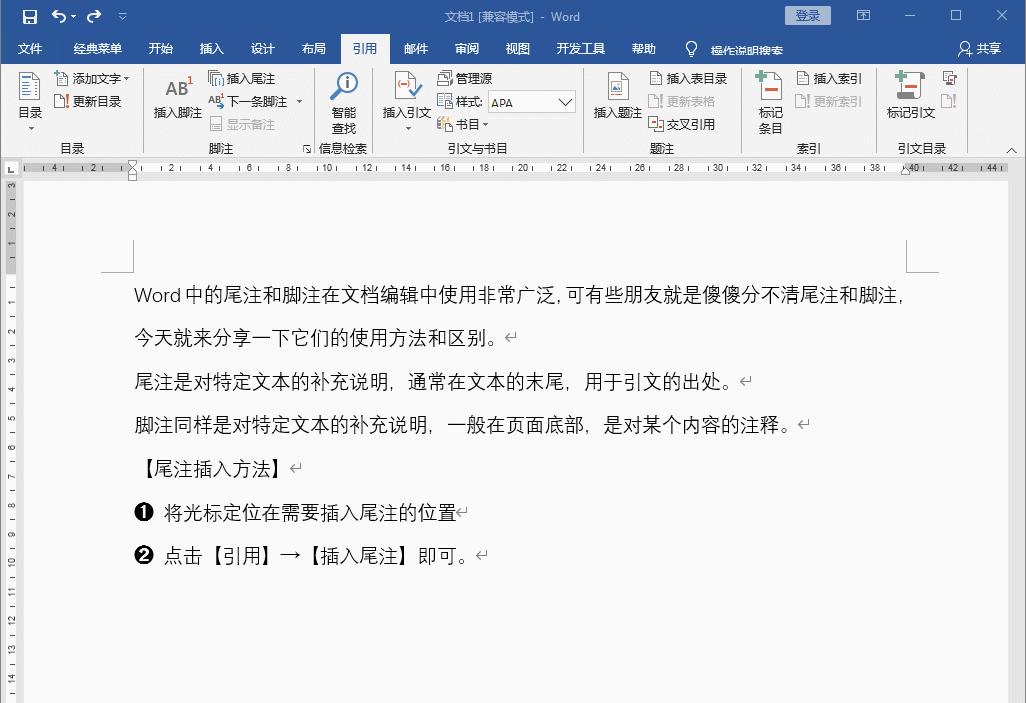Switch to the 视图 tab

518,48
